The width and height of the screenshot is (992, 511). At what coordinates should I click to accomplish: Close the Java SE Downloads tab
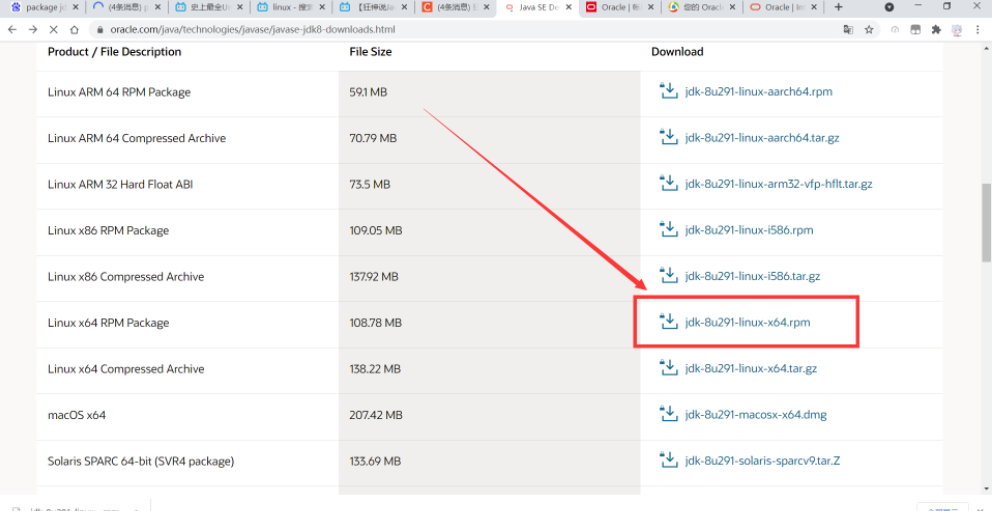(x=569, y=8)
